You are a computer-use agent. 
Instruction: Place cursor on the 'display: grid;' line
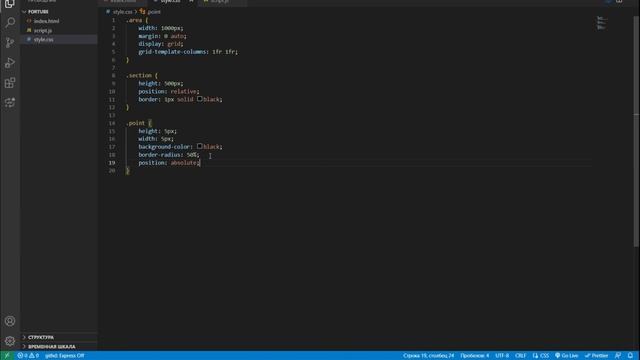160,44
